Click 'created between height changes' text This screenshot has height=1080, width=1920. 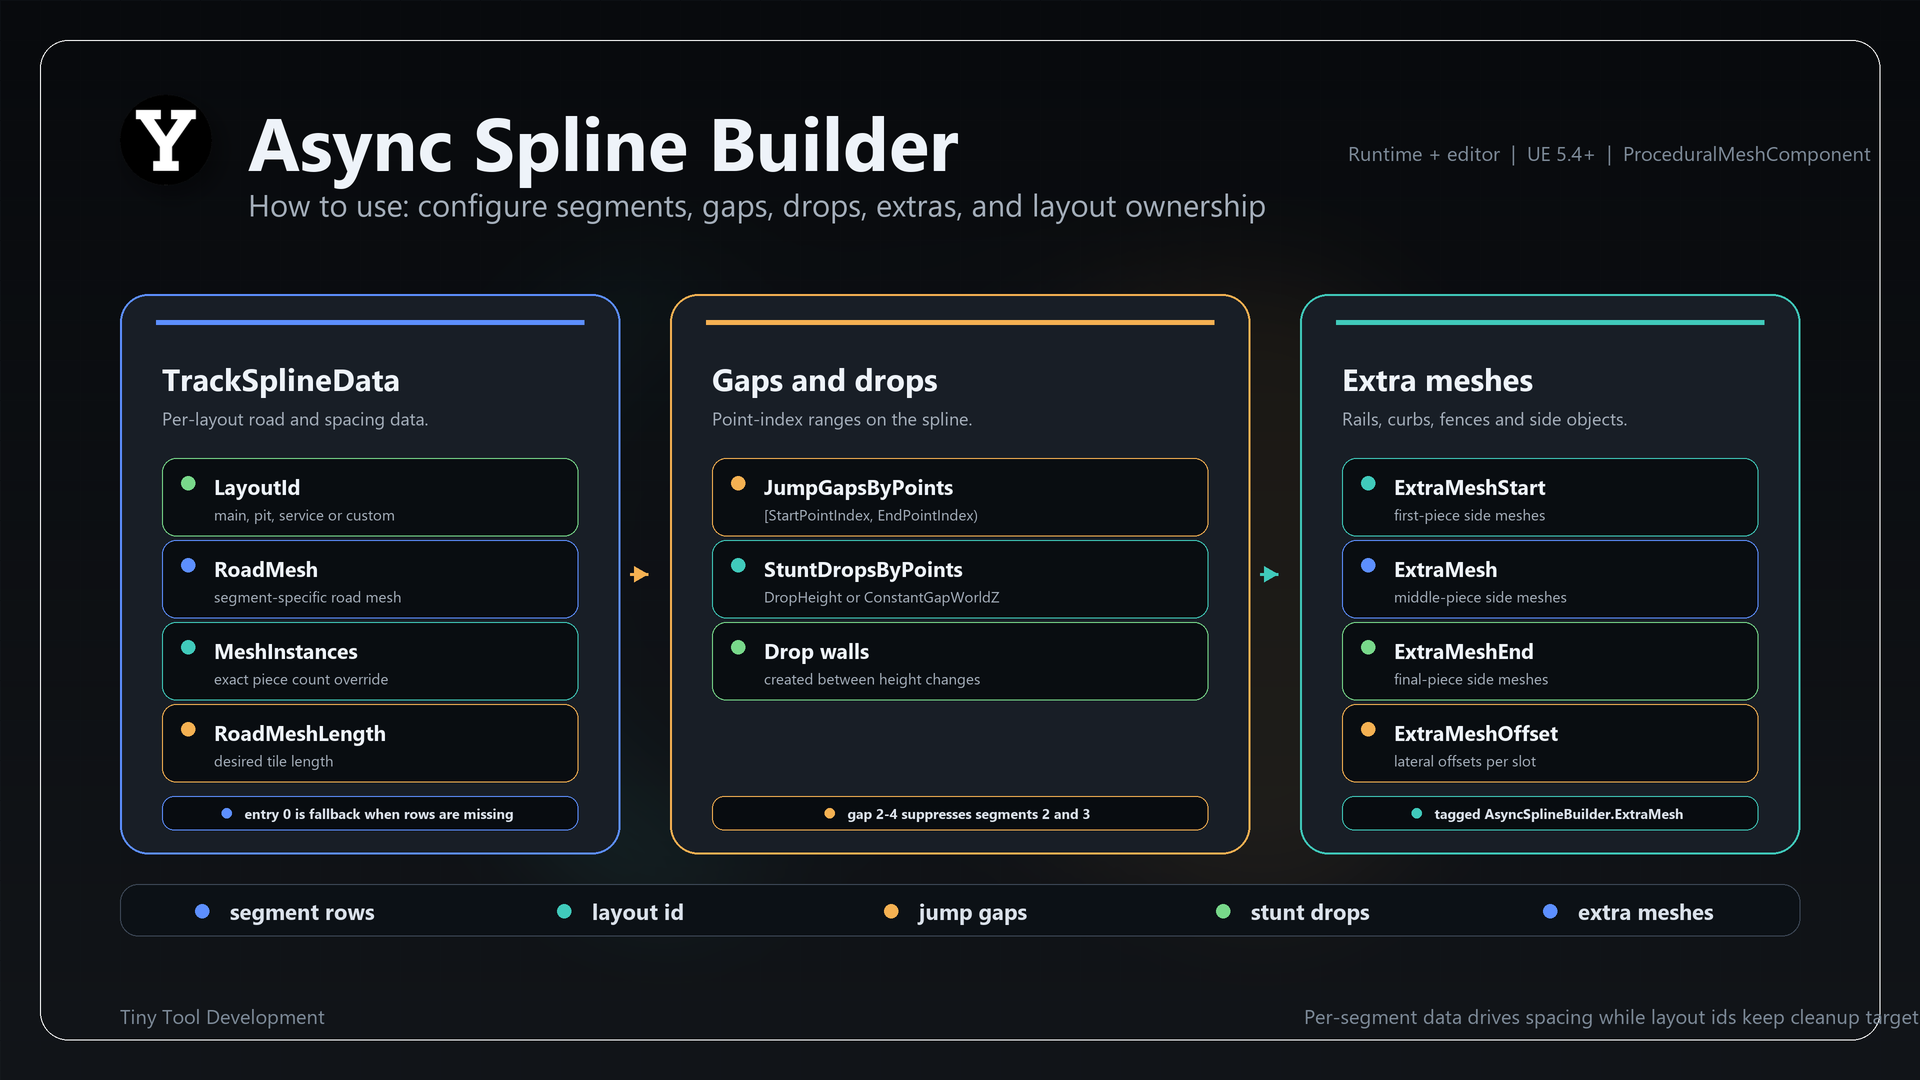coord(872,679)
